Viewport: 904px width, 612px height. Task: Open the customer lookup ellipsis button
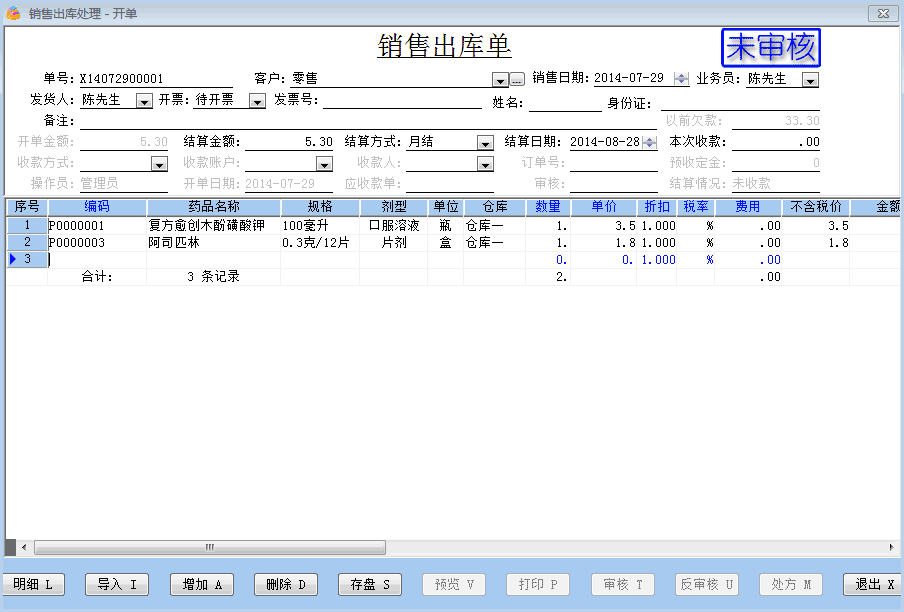[517, 79]
